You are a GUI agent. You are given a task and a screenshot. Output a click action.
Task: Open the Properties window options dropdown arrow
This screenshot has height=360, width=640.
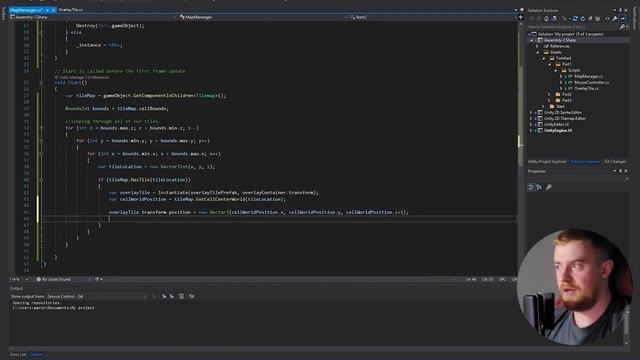pos(615,171)
